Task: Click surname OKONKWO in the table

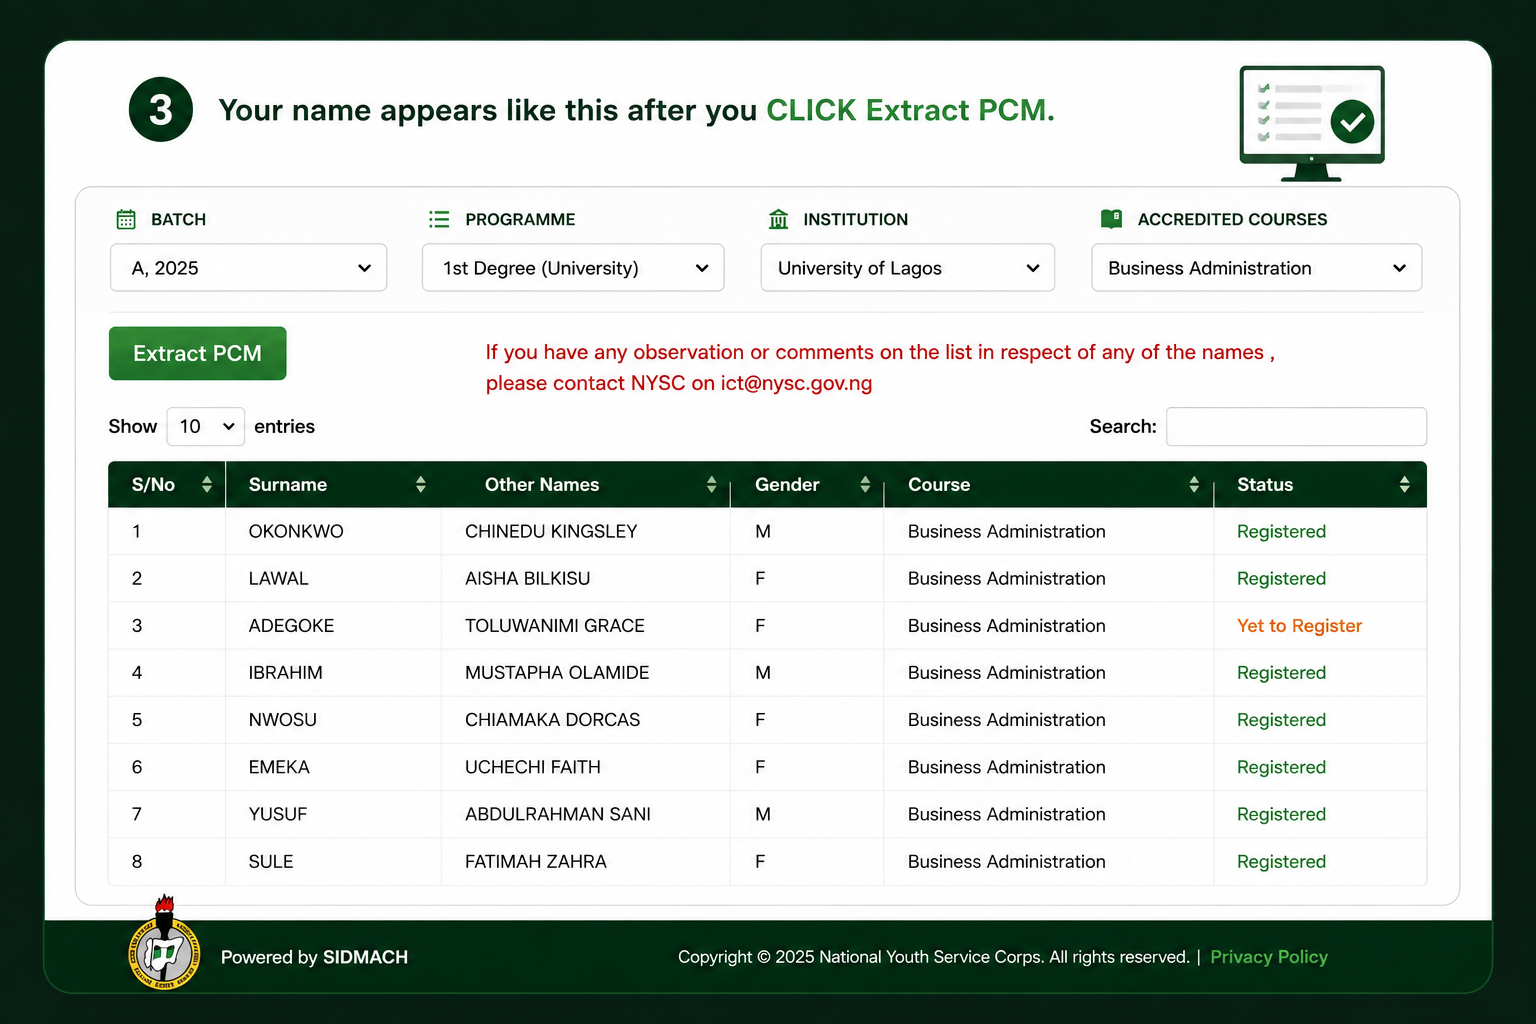Action: [x=296, y=532]
